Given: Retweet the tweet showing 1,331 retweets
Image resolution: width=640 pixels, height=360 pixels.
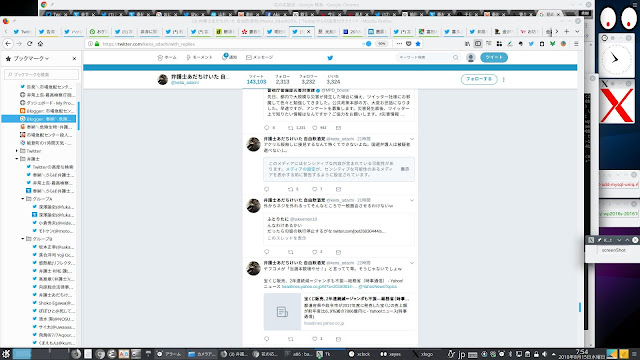Looking at the screenshot, I should pos(291,128).
